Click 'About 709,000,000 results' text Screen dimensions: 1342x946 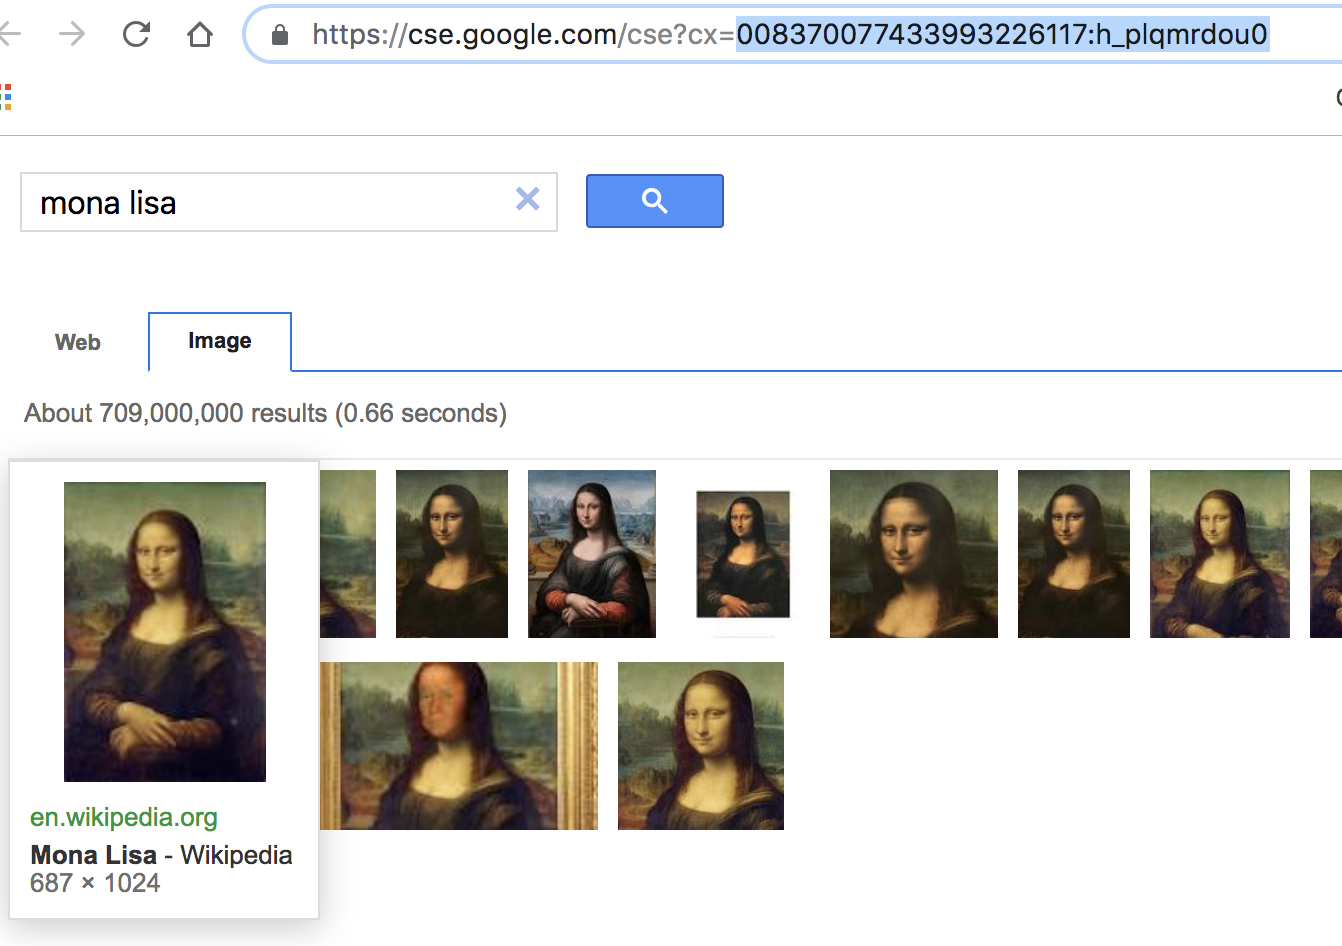176,413
